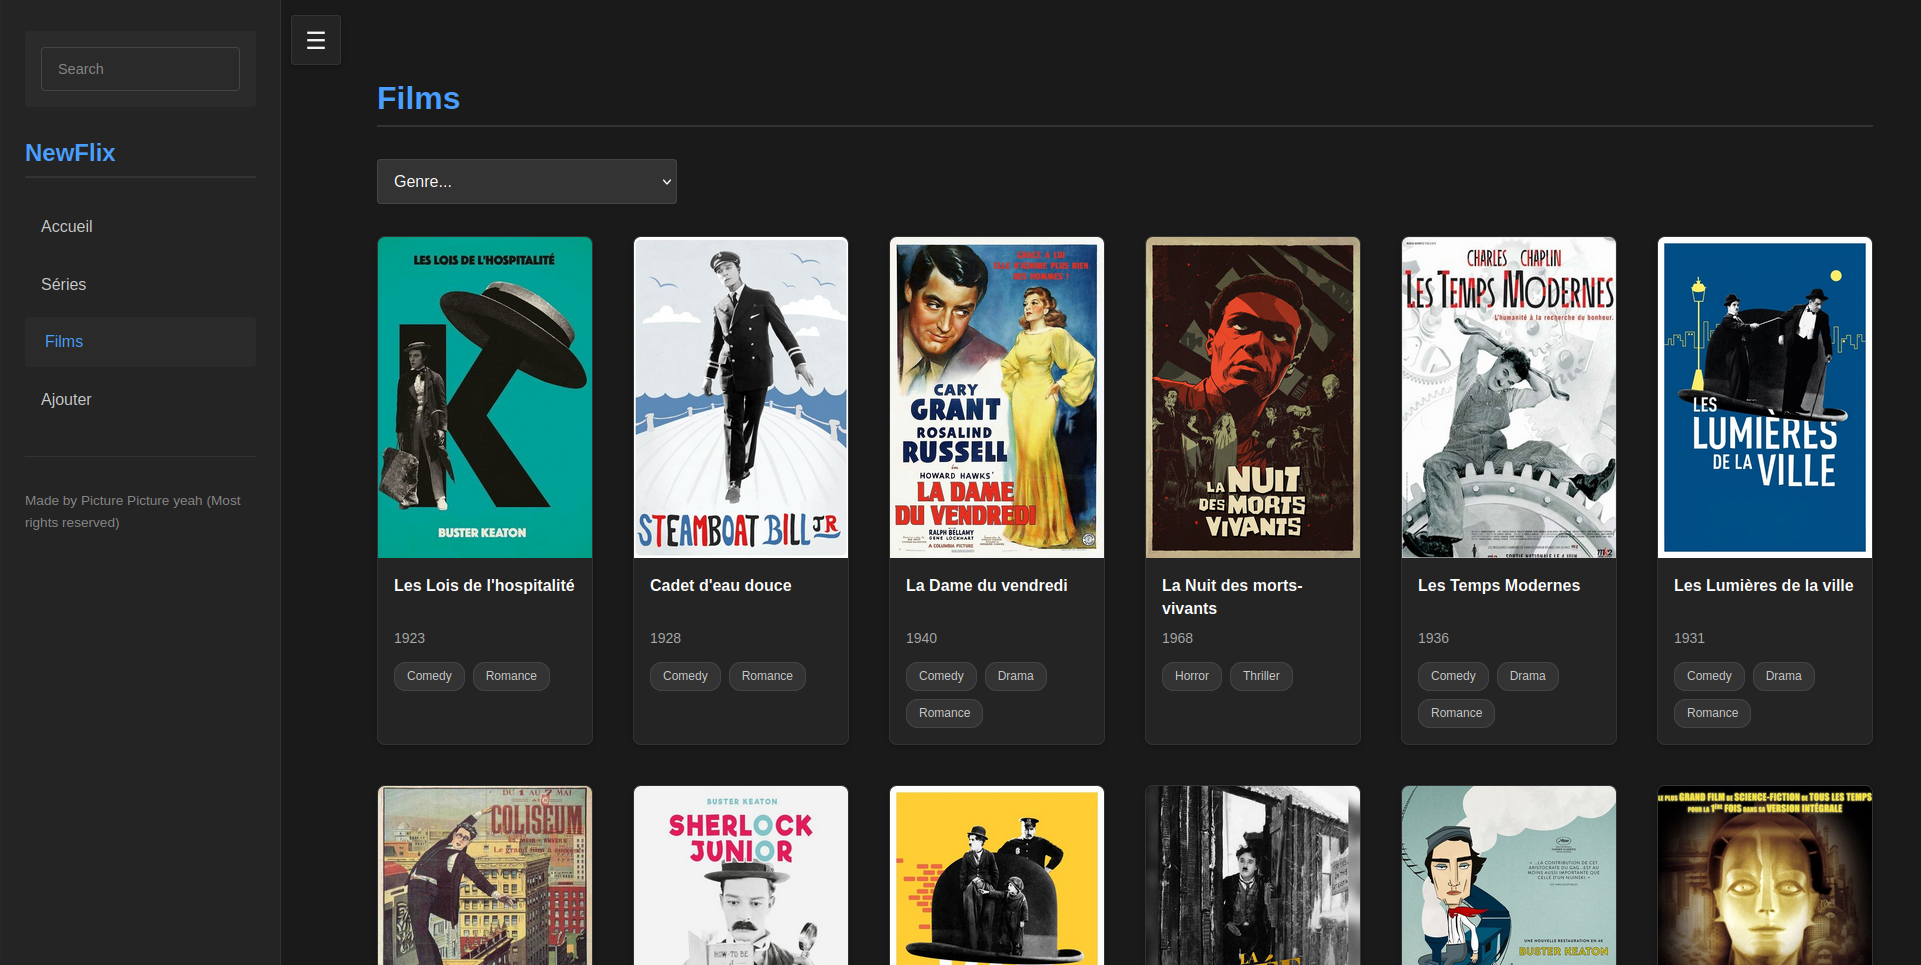1921x965 pixels.
Task: Select the Romance tag on Les Lumières de la ville
Action: [x=1711, y=713]
